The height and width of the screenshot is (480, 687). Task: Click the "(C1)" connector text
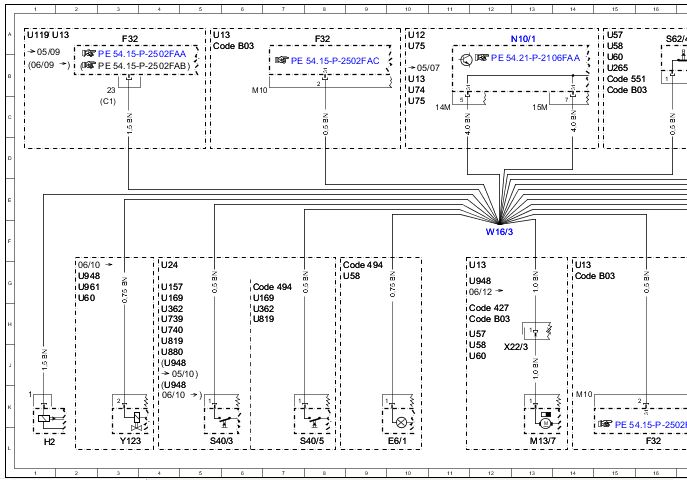(x=108, y=102)
